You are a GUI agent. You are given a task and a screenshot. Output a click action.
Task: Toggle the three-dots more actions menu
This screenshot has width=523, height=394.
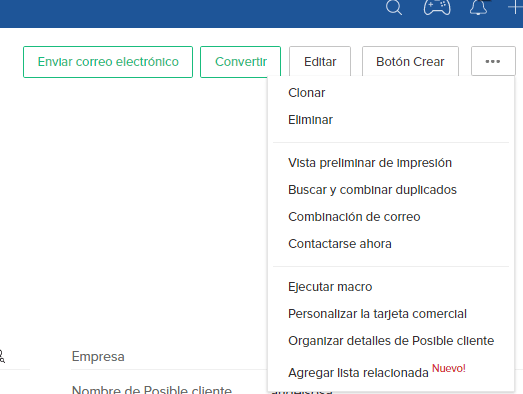click(x=493, y=61)
